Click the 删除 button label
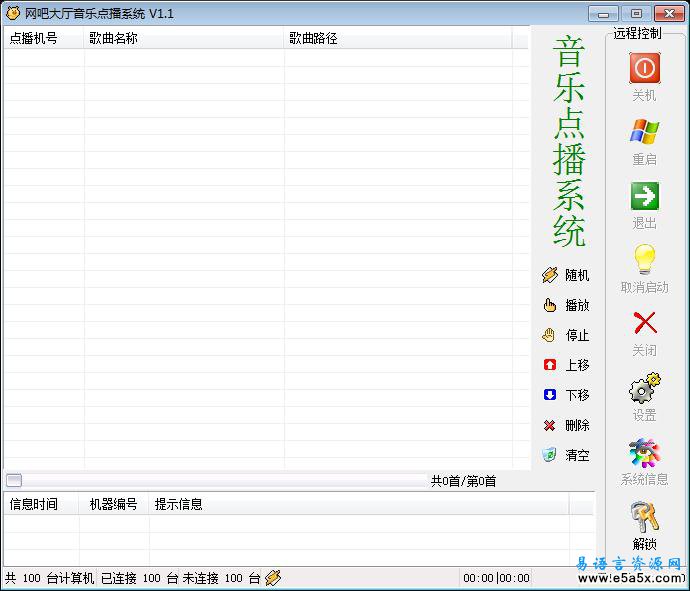690x591 pixels. pos(577,425)
